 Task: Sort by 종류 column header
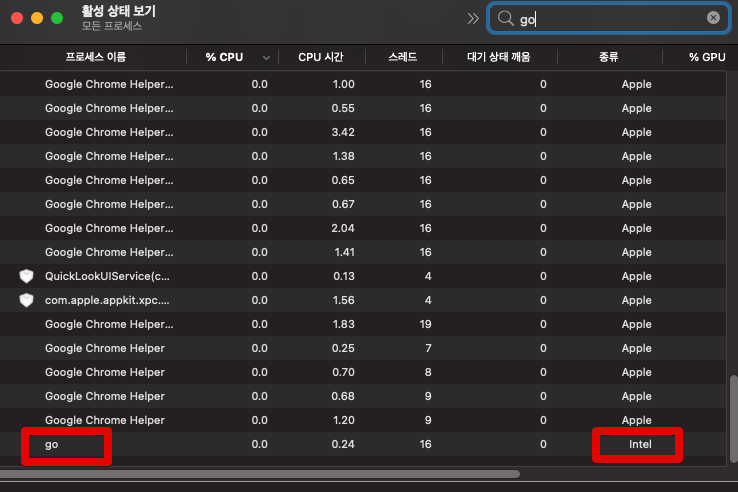coord(609,57)
